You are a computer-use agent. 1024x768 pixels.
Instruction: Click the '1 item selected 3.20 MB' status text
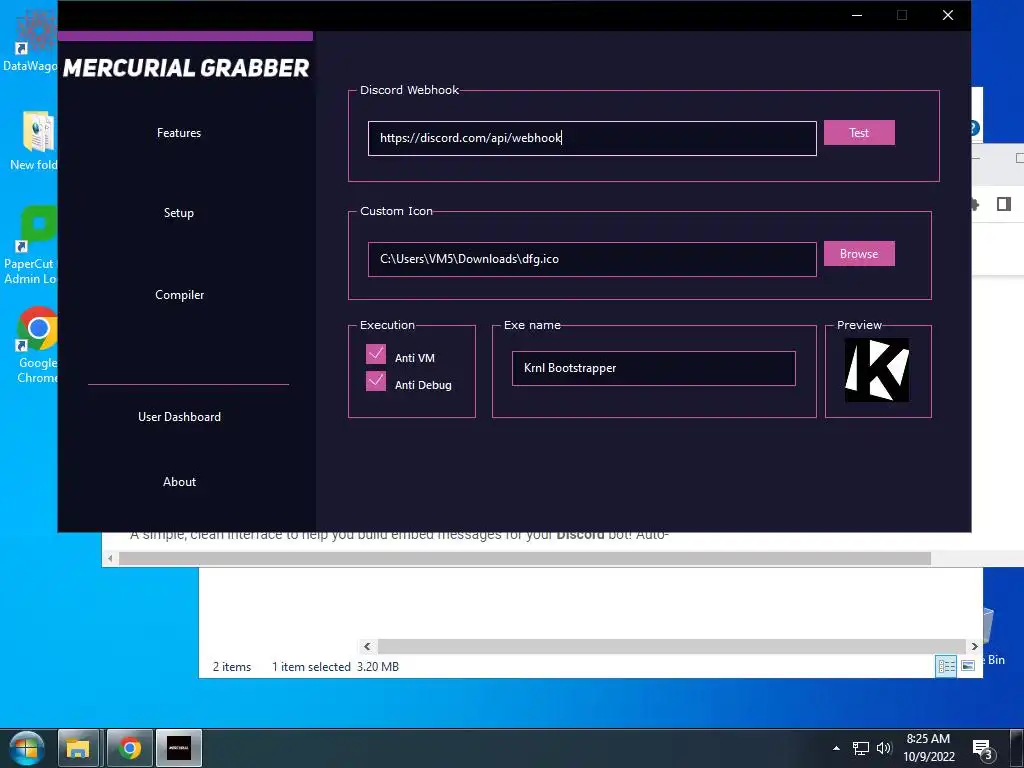[x=335, y=667]
